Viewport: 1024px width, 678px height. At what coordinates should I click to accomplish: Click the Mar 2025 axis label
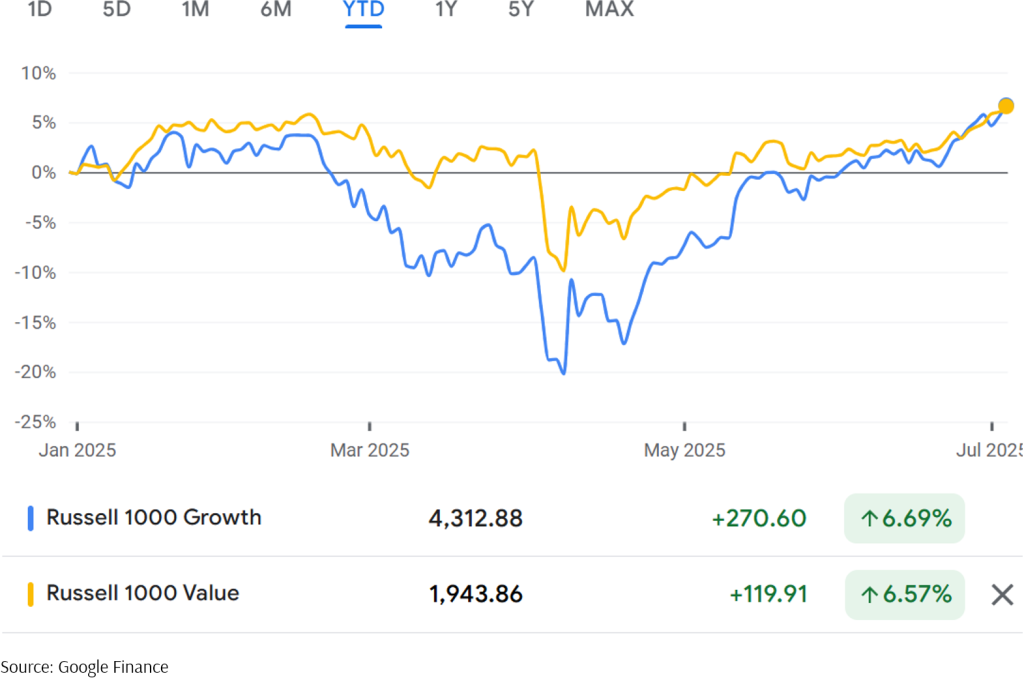(372, 450)
